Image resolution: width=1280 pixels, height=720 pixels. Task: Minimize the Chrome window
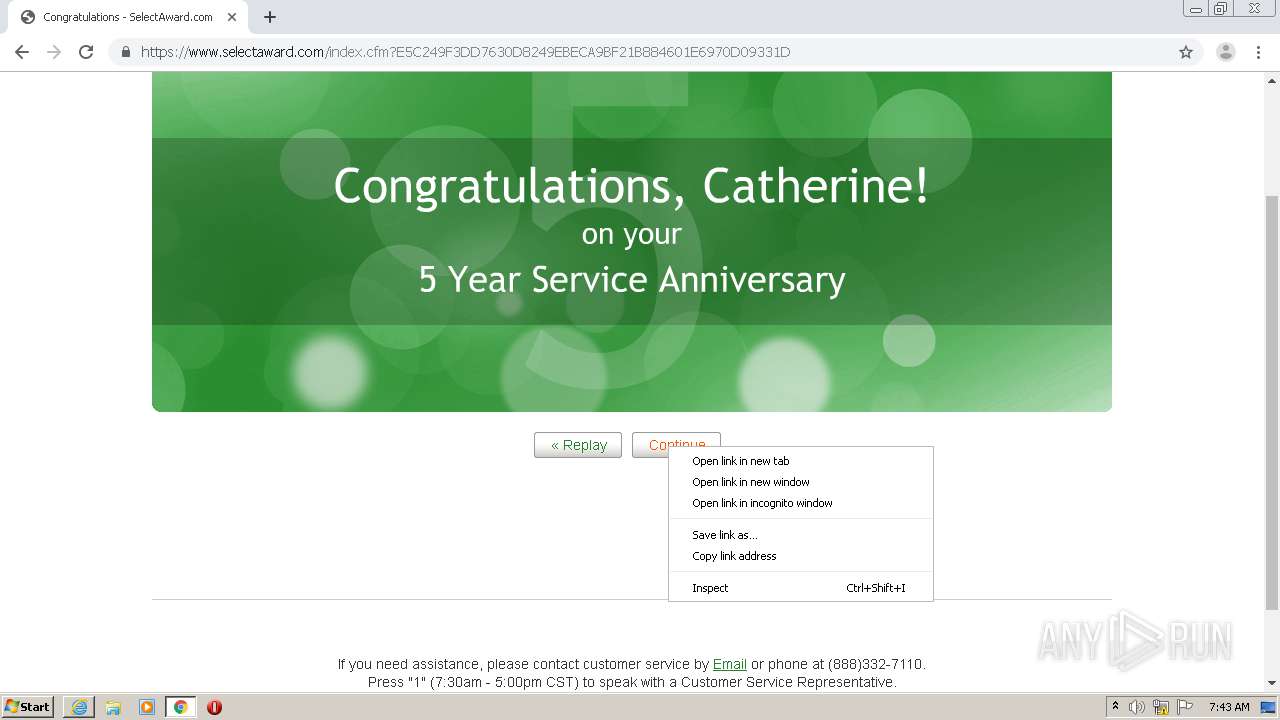tap(1195, 9)
